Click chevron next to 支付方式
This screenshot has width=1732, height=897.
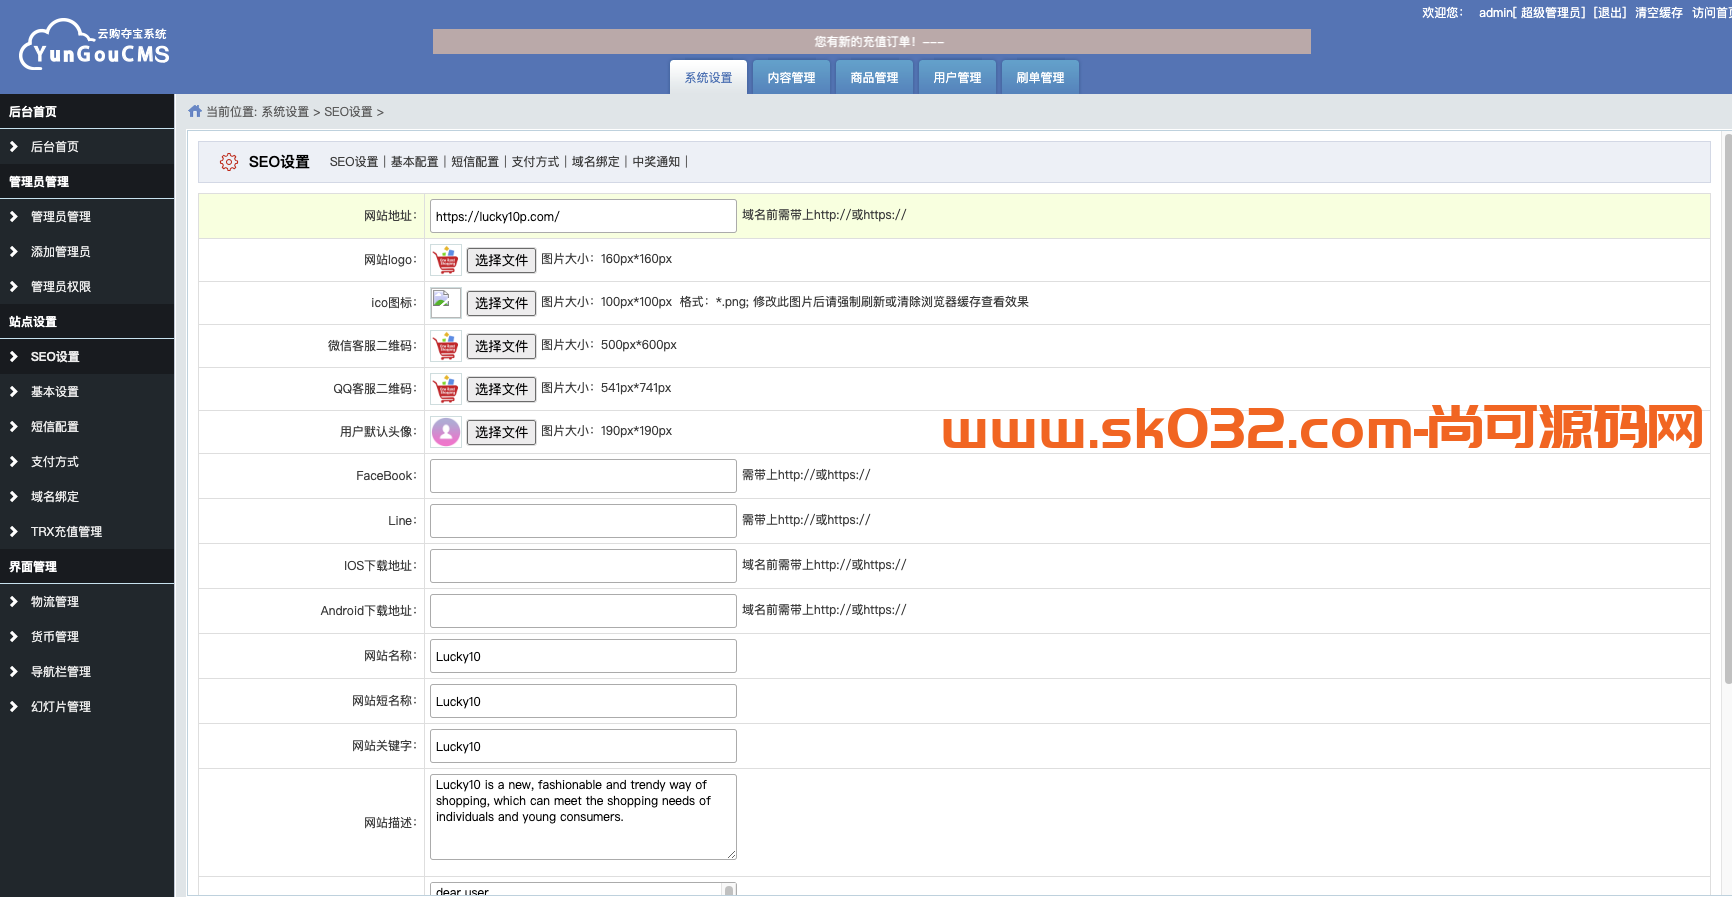coord(13,461)
